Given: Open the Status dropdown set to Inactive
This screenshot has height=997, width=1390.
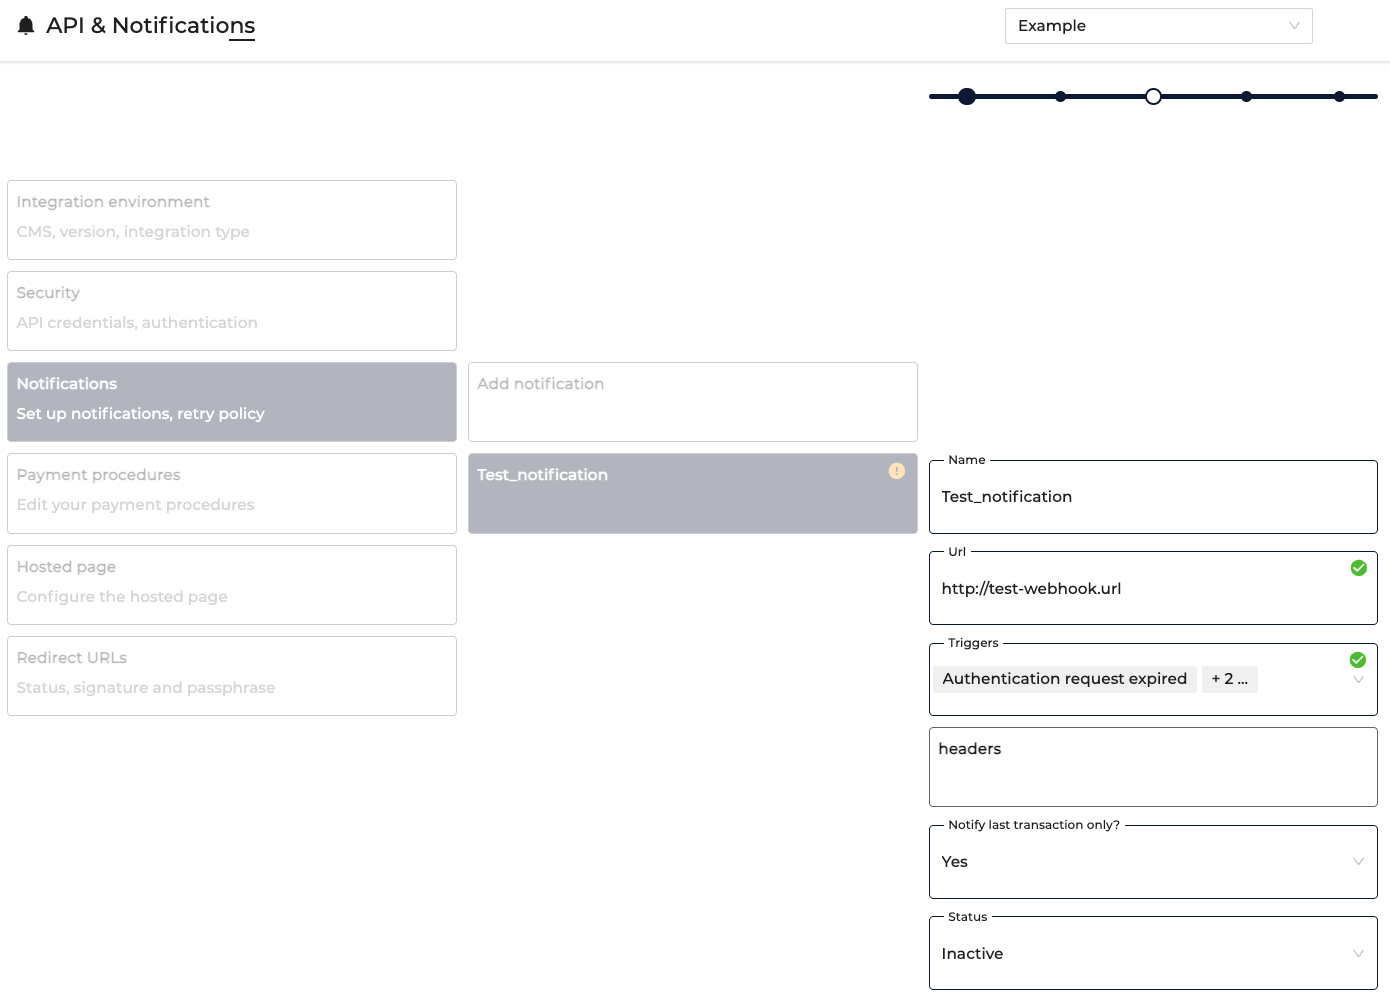Looking at the screenshot, I should 1153,954.
